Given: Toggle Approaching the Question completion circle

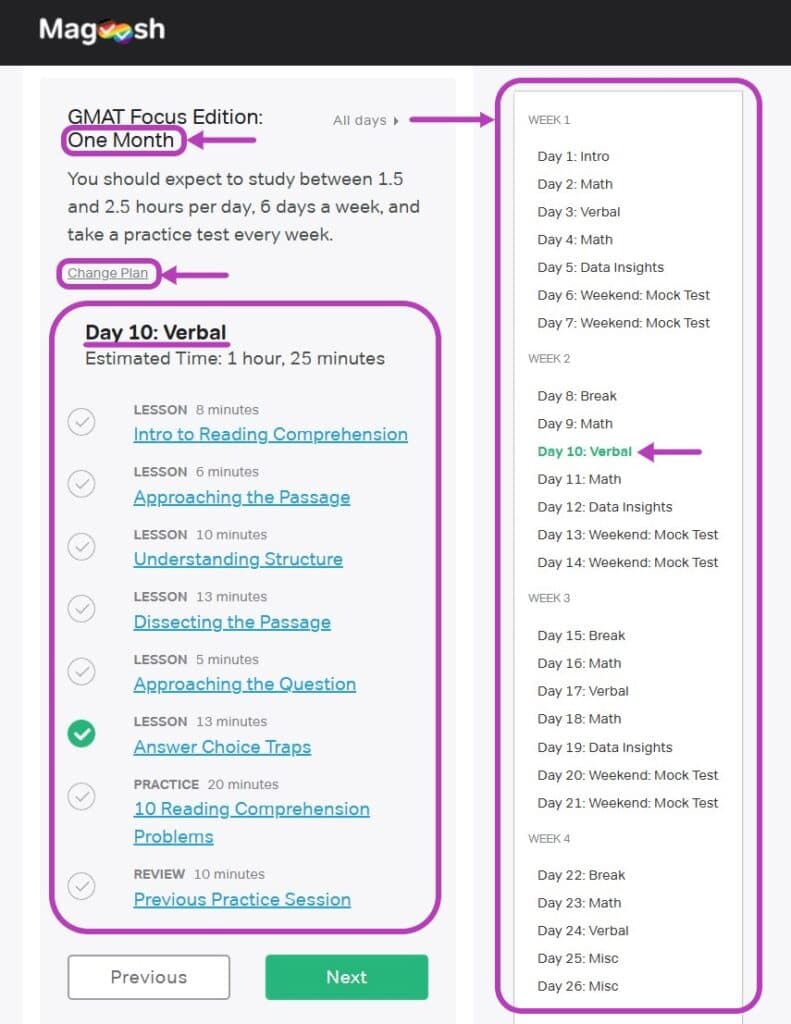Looking at the screenshot, I should (82, 672).
